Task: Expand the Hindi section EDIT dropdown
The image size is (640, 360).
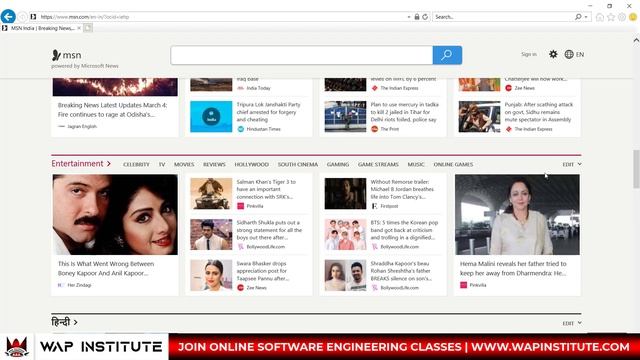Action: [572, 323]
